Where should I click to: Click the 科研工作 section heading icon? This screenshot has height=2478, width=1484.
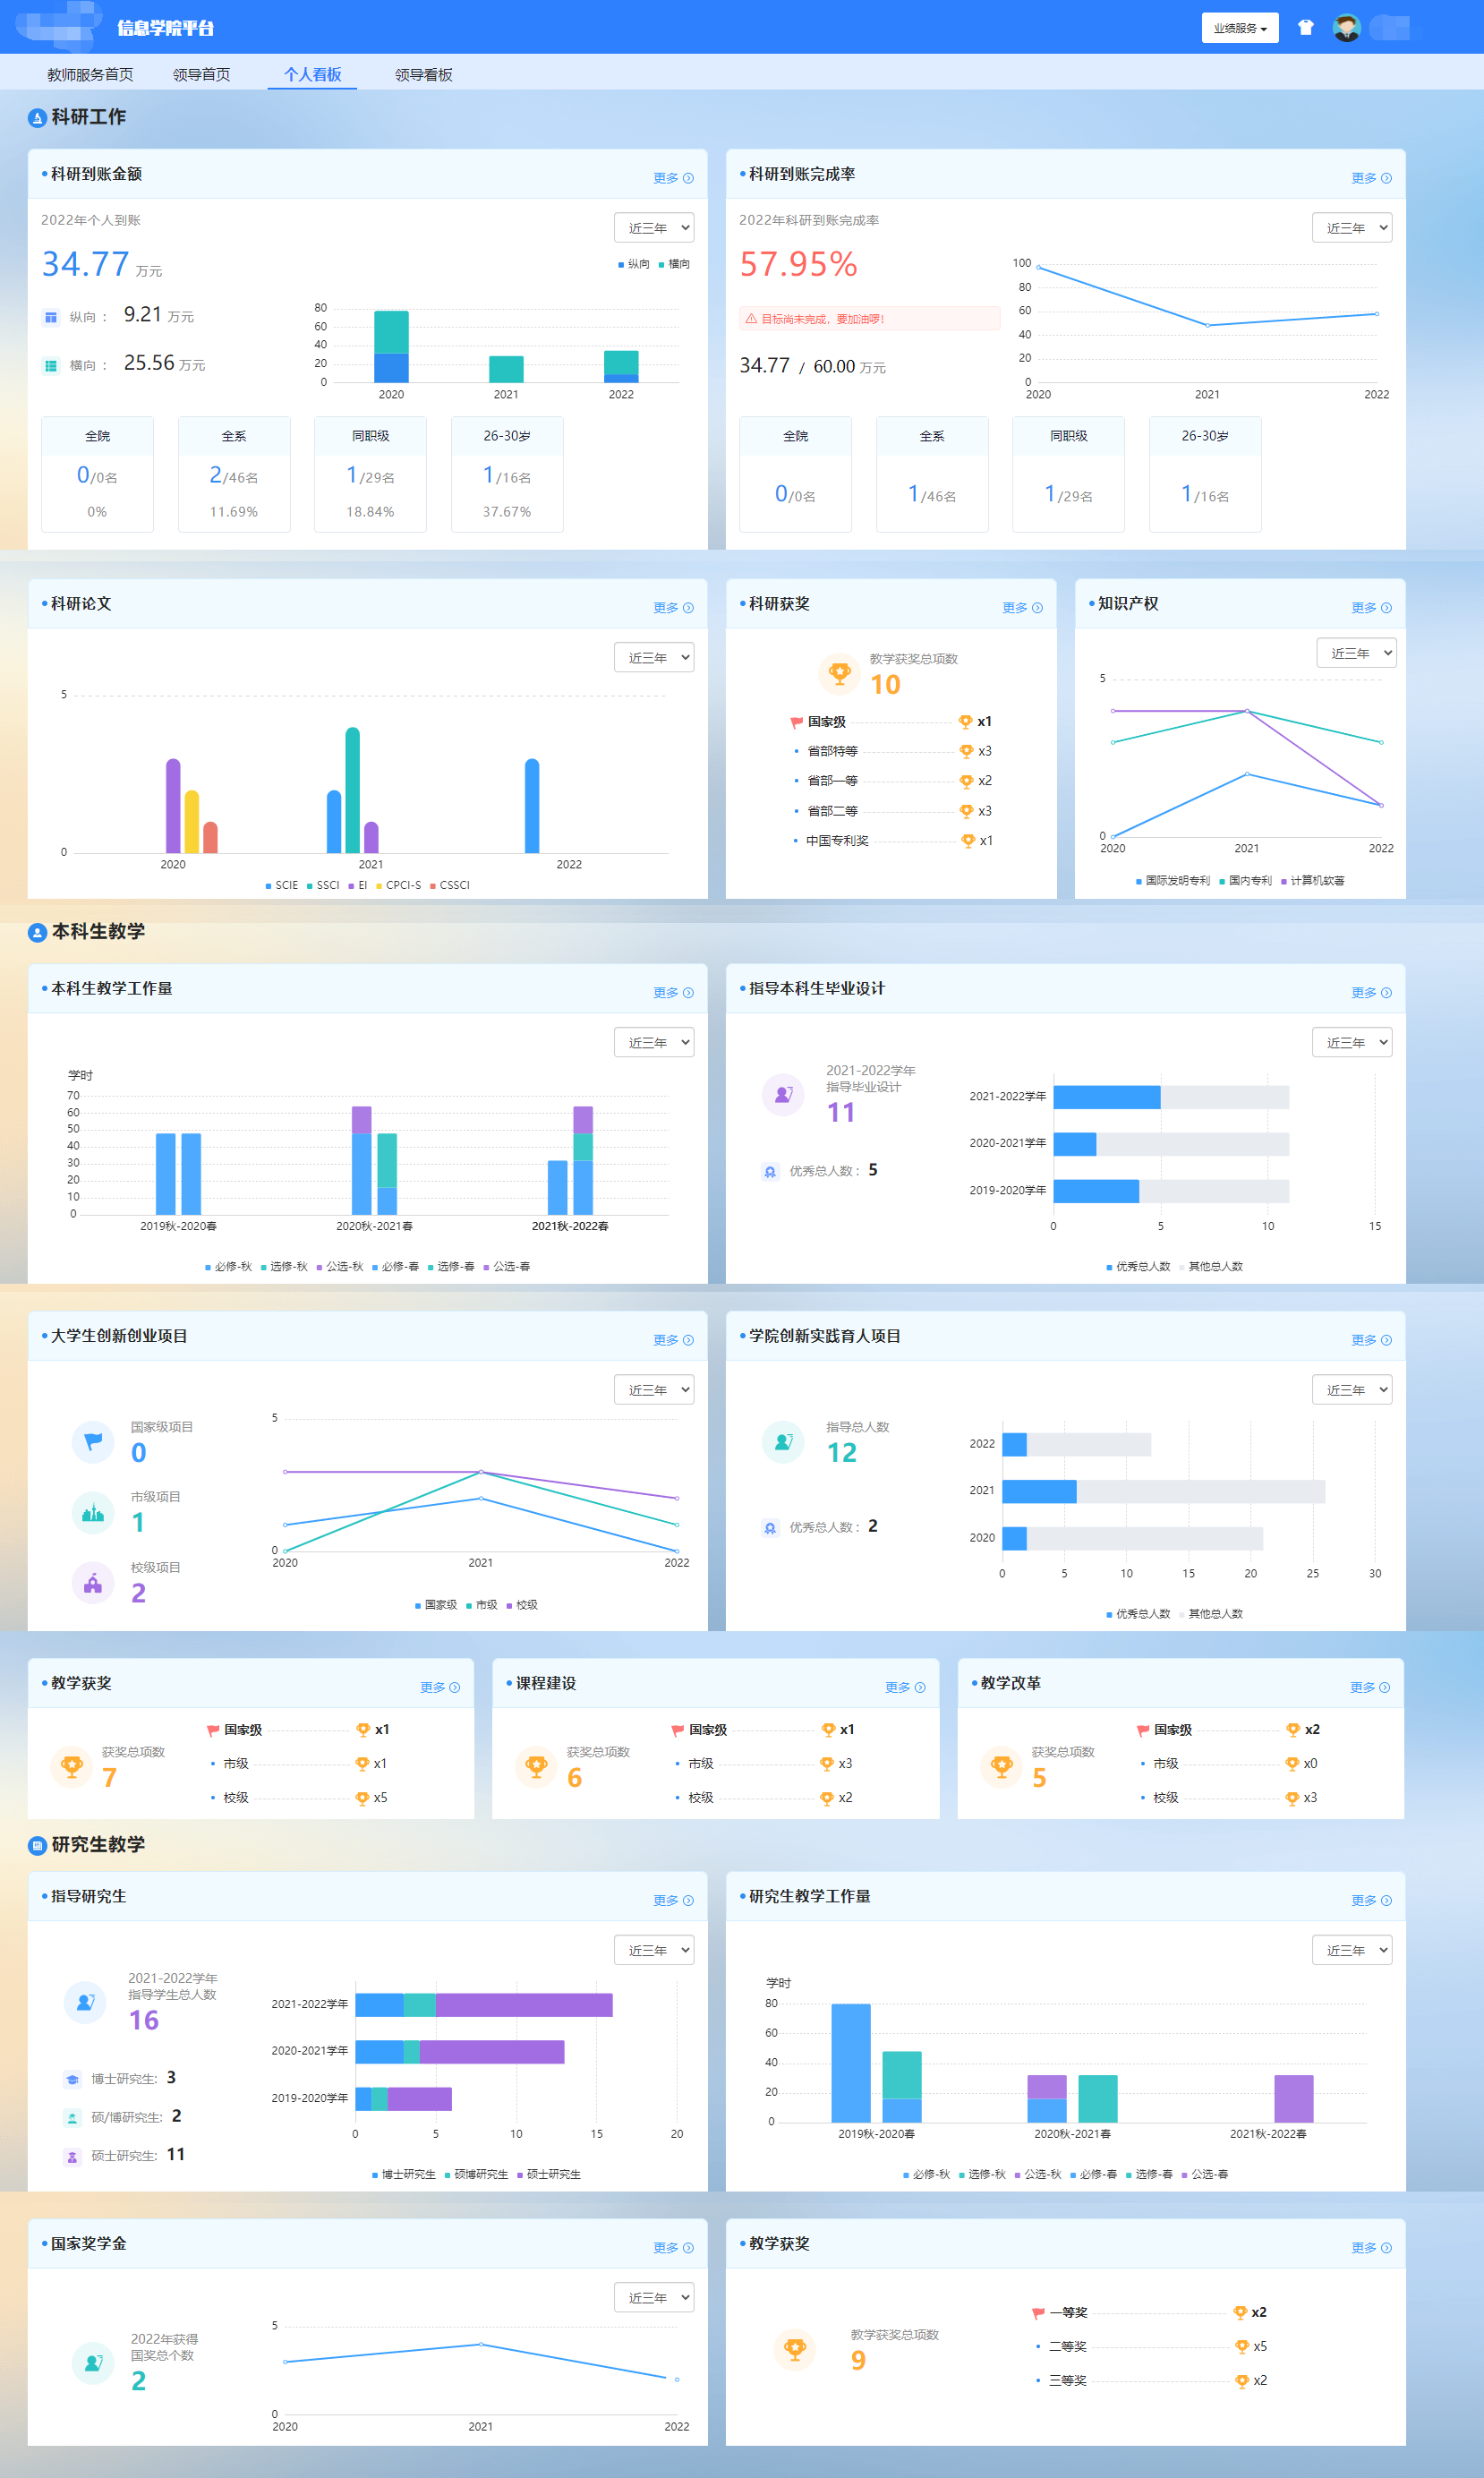(37, 118)
